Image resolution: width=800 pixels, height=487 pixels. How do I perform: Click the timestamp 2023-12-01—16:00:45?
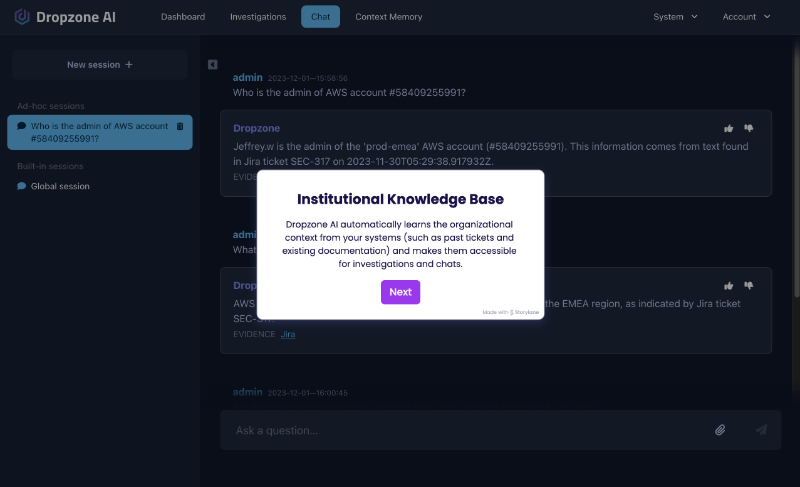click(x=308, y=393)
